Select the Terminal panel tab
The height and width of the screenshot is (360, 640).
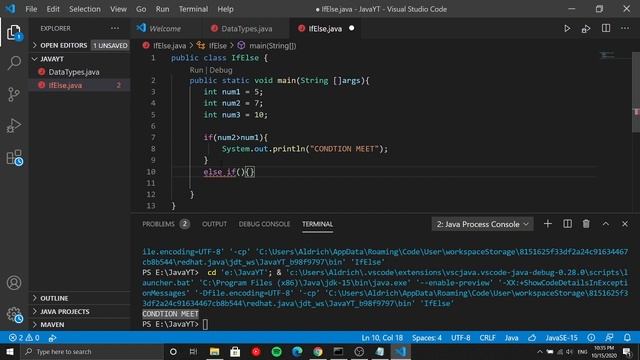[318, 224]
